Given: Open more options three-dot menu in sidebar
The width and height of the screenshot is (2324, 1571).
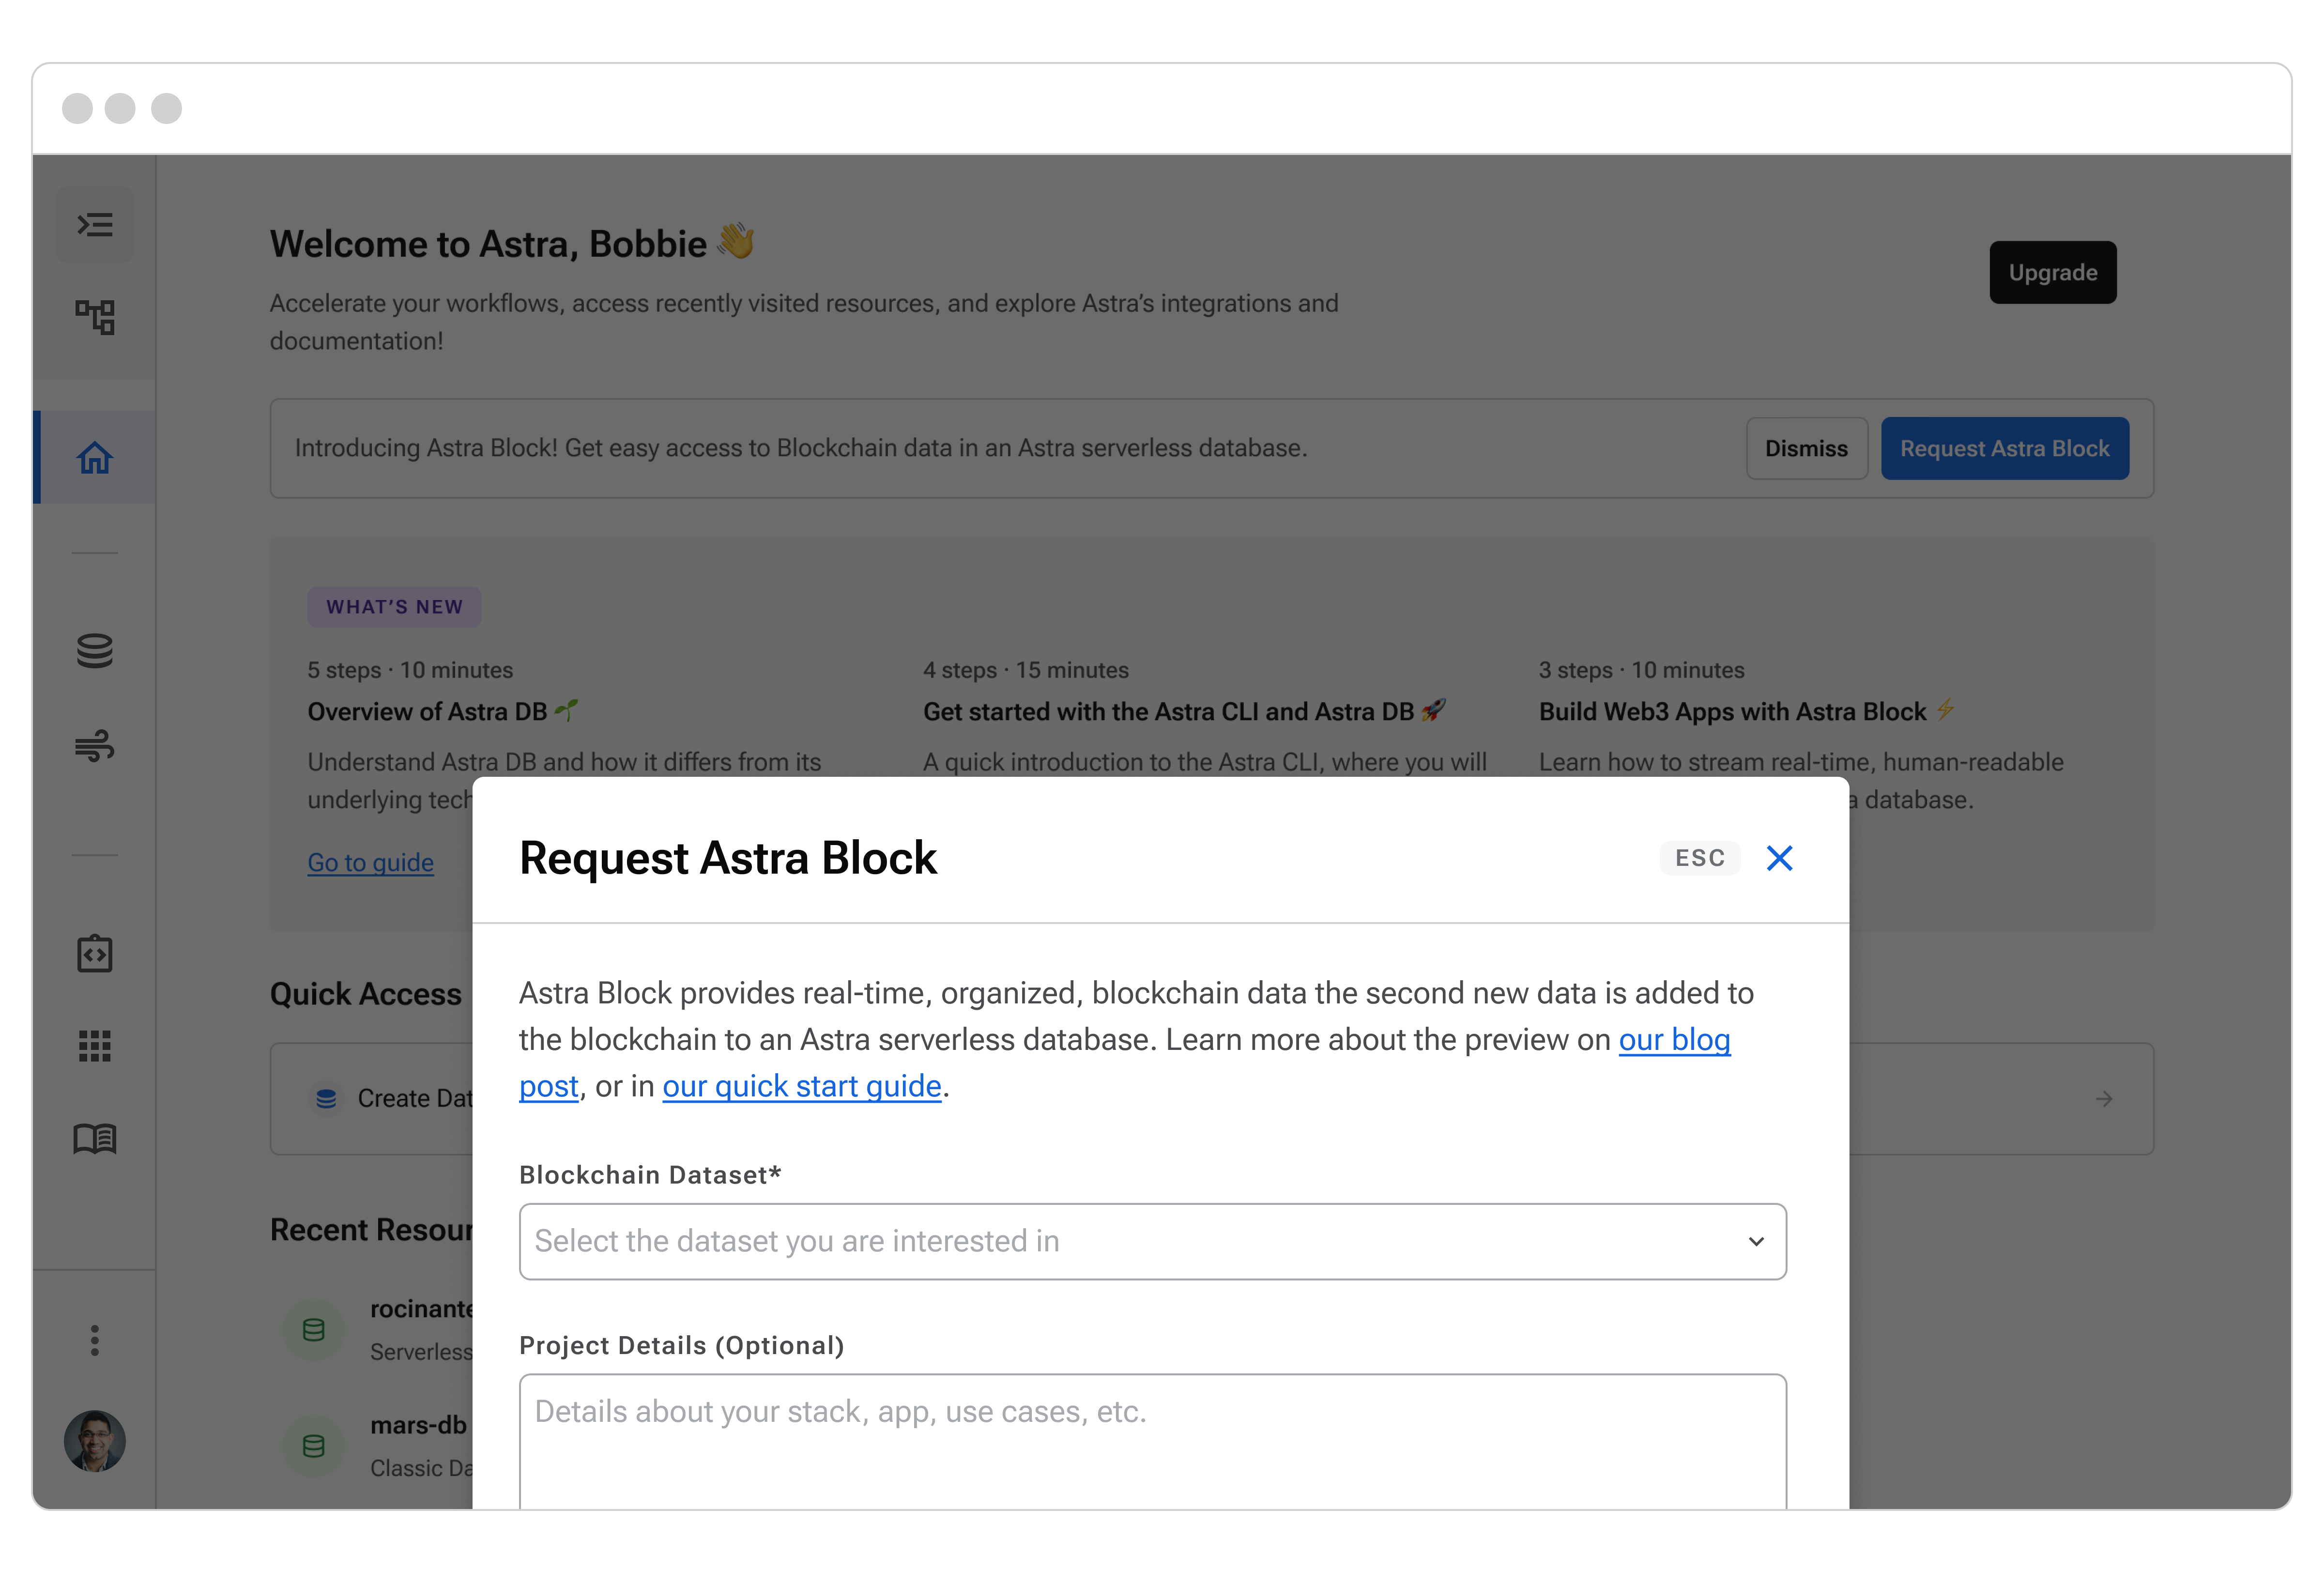Looking at the screenshot, I should (95, 1340).
